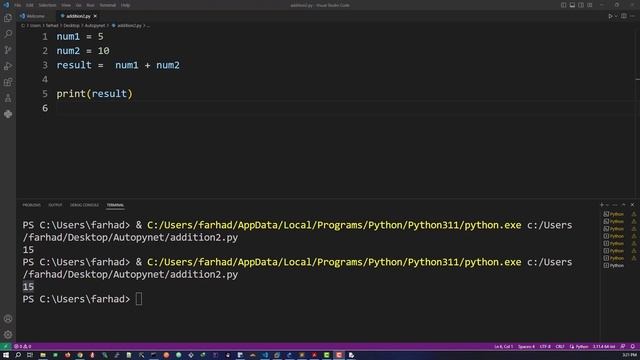Image resolution: width=640 pixels, height=360 pixels.
Task: Open the notifications bell in the status bar
Action: point(633,347)
